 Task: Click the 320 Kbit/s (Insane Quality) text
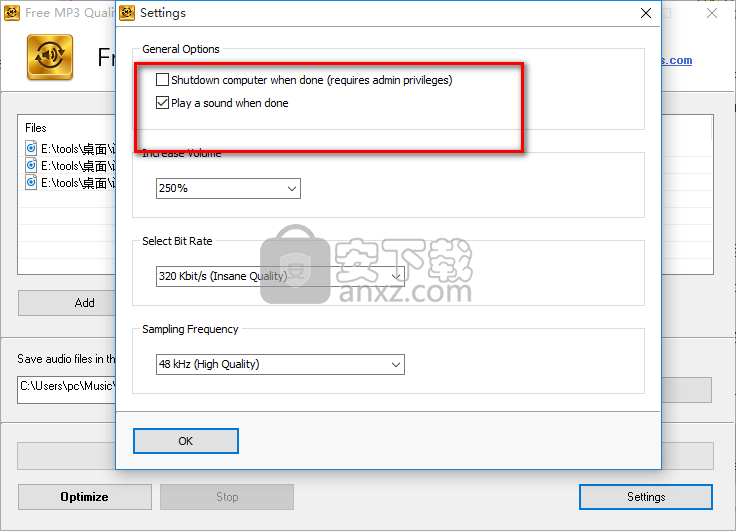223,276
